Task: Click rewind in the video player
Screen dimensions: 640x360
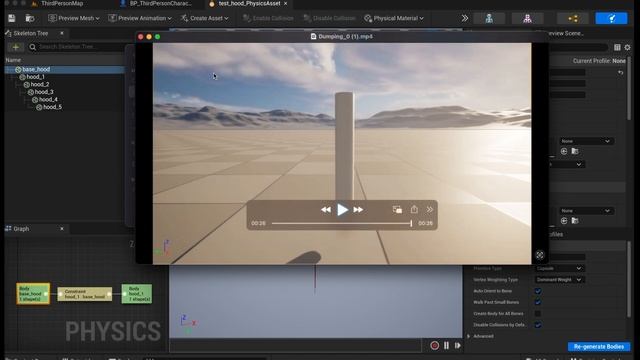Action: click(x=325, y=210)
